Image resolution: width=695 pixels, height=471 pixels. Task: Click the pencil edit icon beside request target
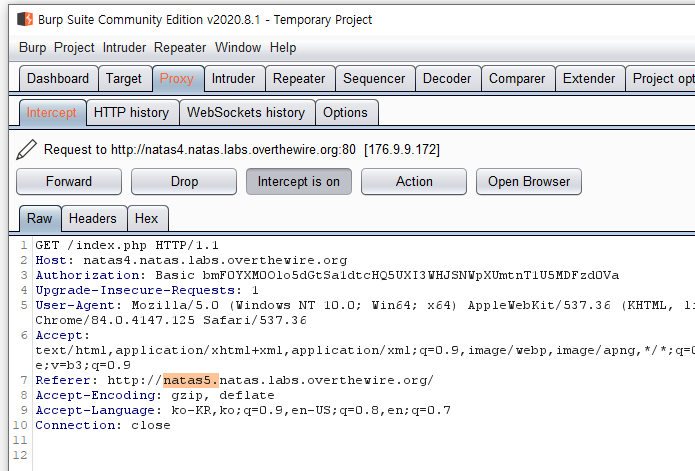tap(26, 149)
